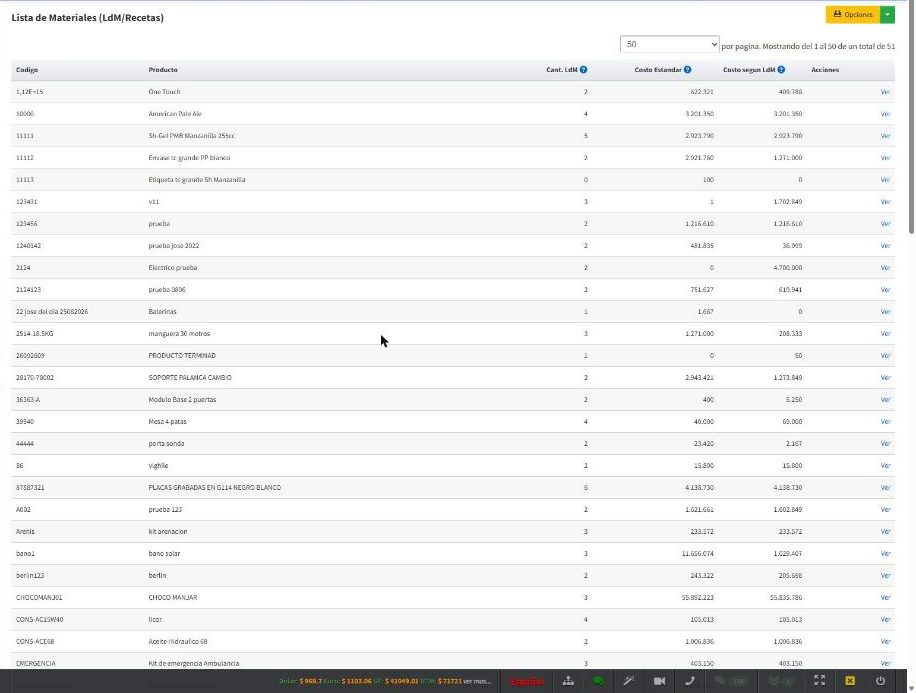The image size is (916, 693).
Task: Click the yellow X icon in bottom bar
Action: pyautogui.click(x=850, y=681)
